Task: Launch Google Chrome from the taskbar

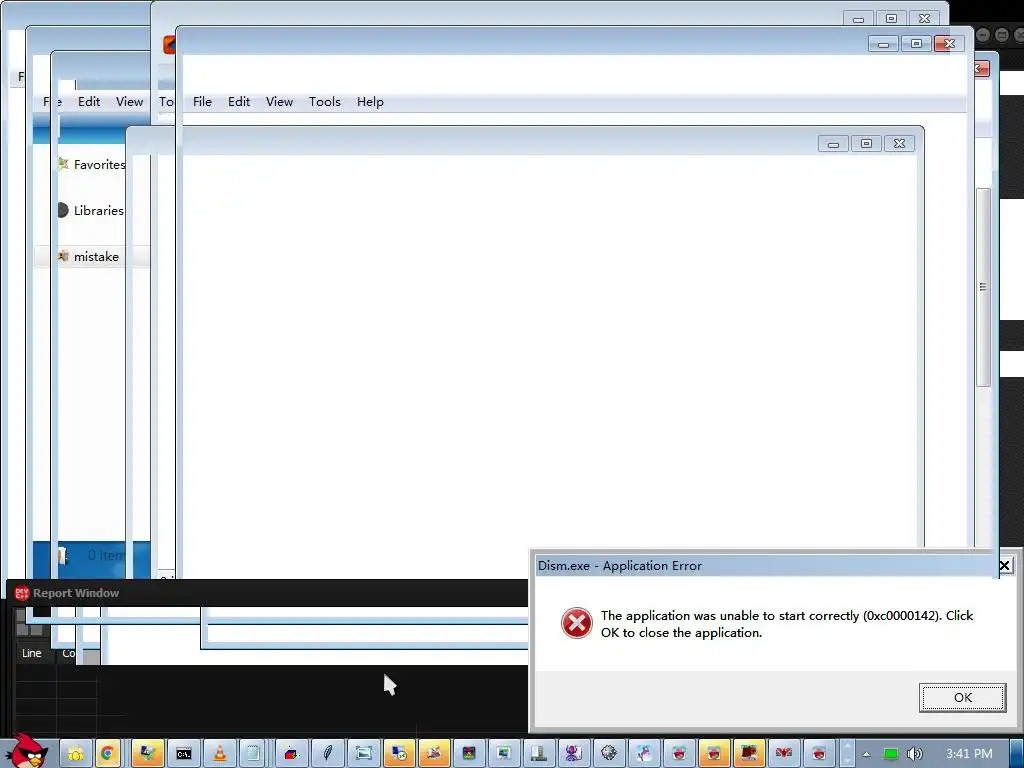Action: pos(107,754)
